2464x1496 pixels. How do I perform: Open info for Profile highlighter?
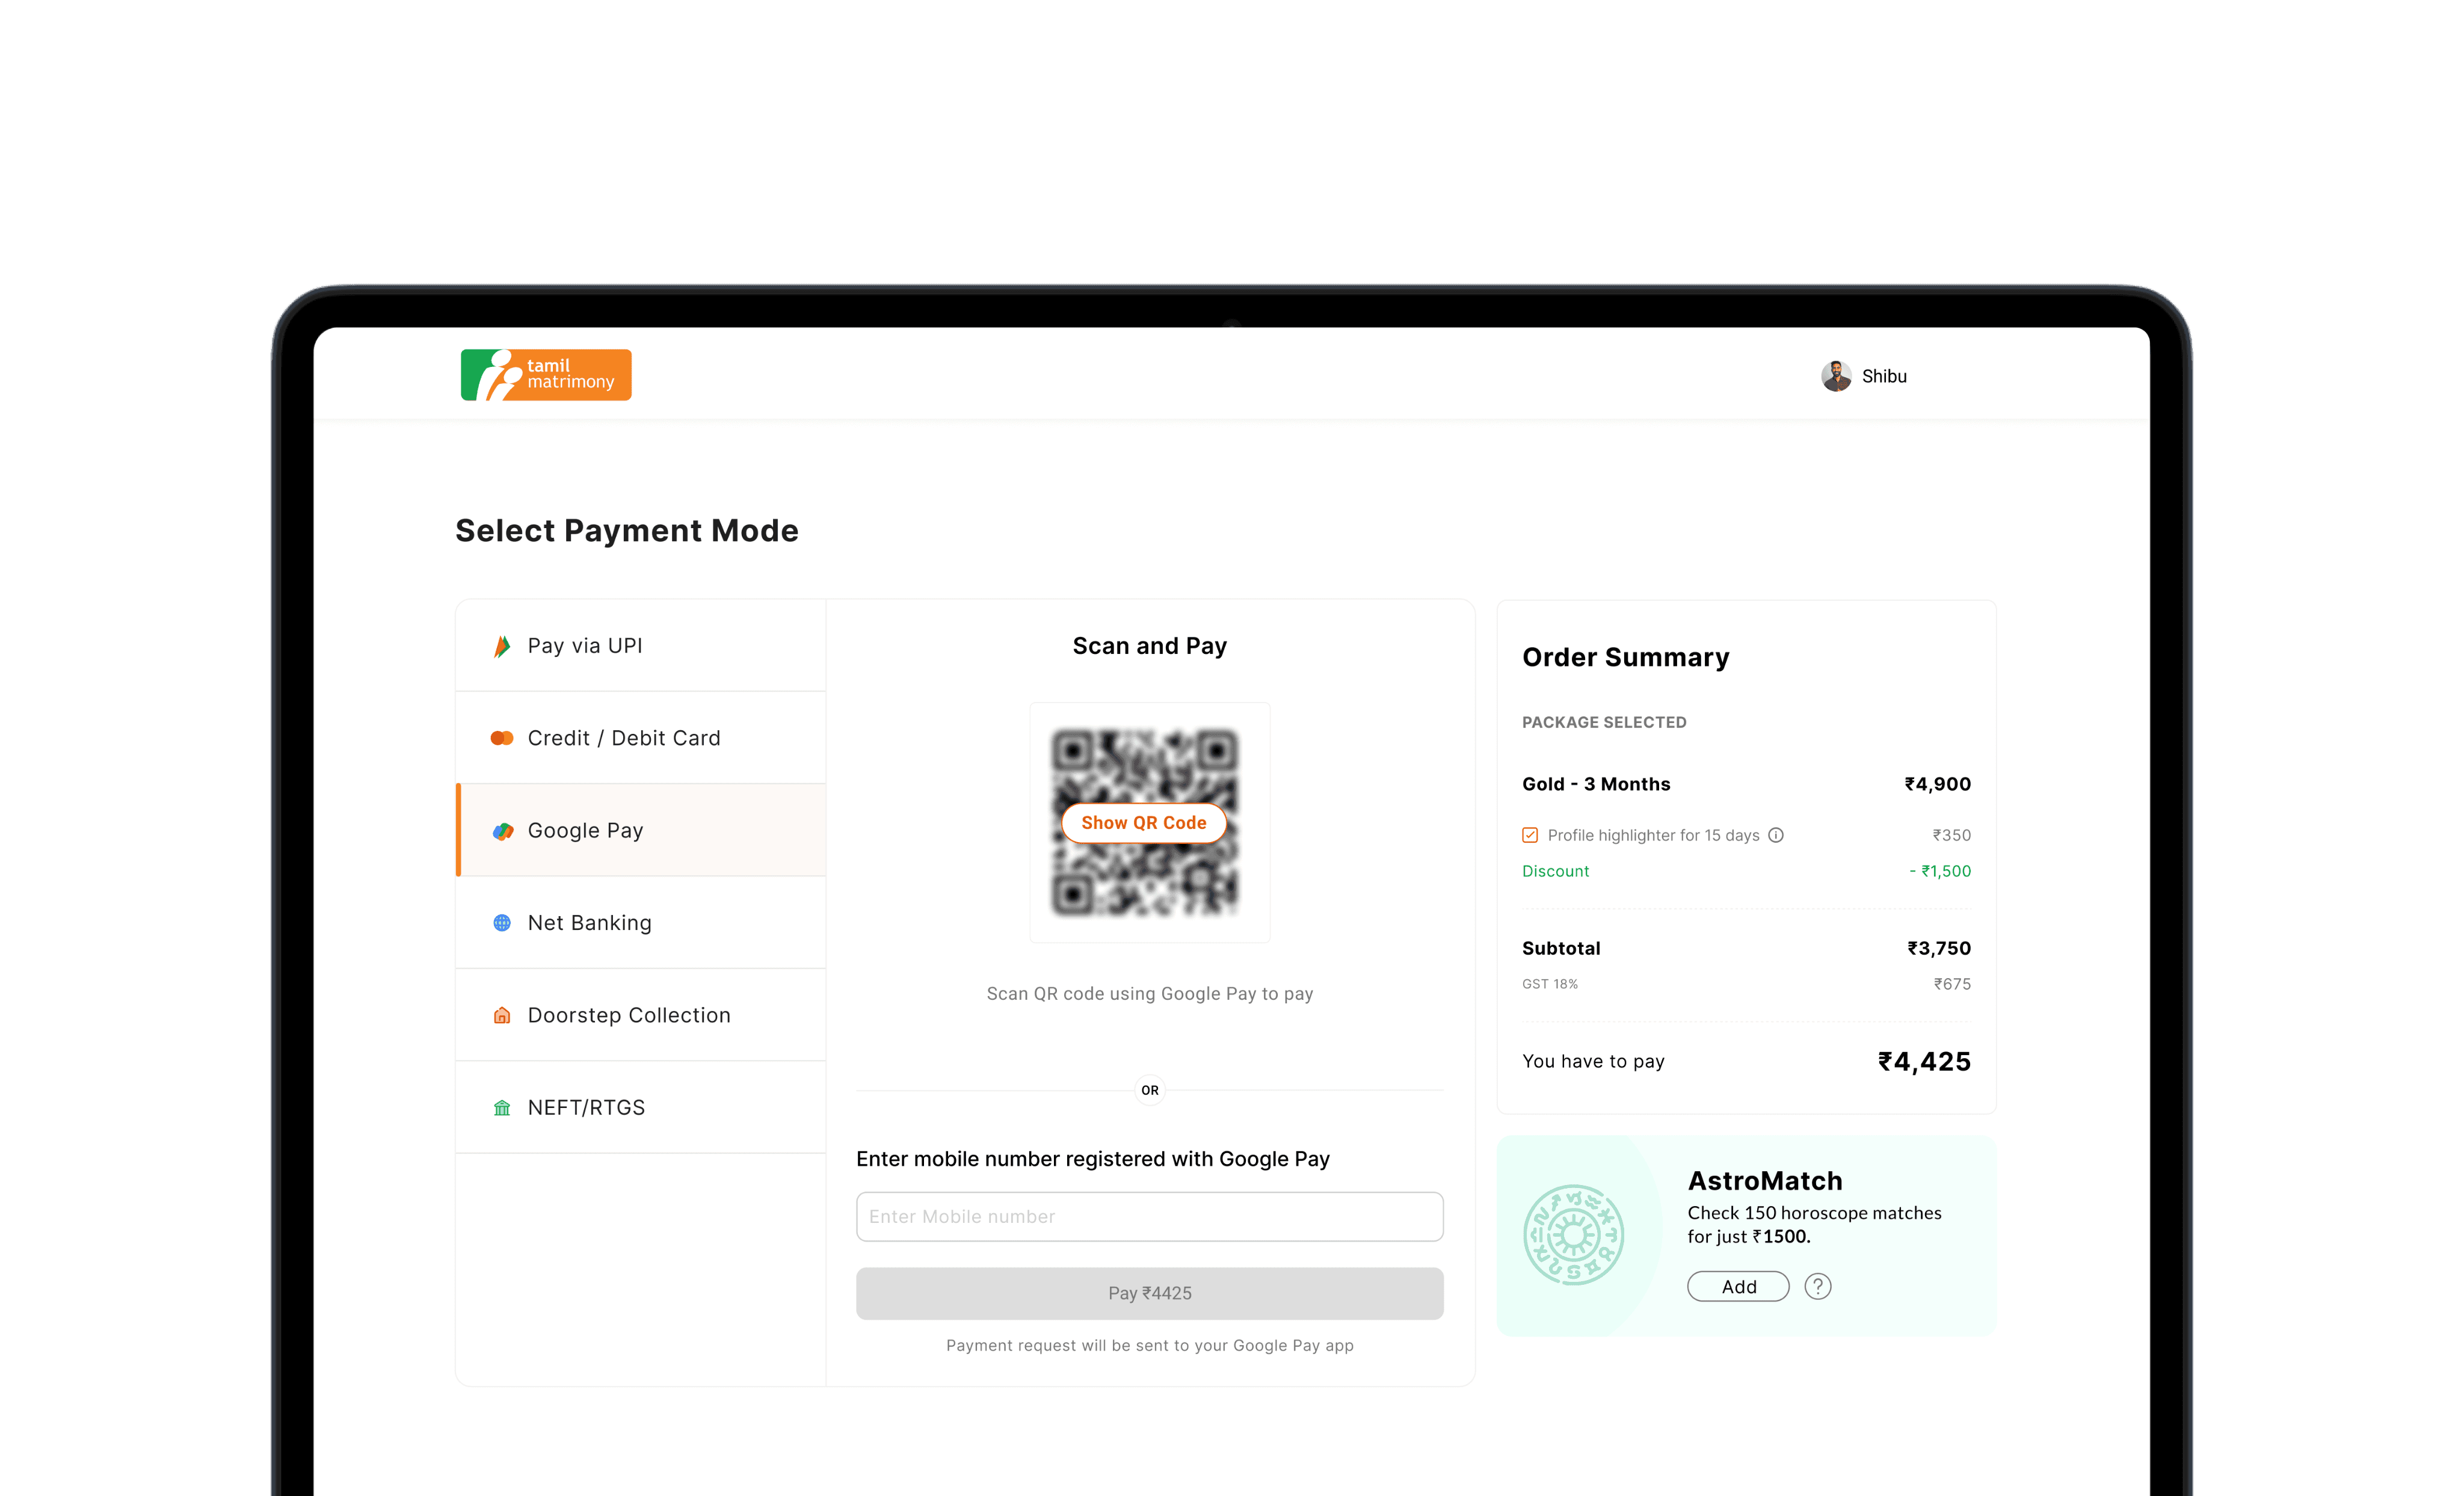(x=1776, y=835)
